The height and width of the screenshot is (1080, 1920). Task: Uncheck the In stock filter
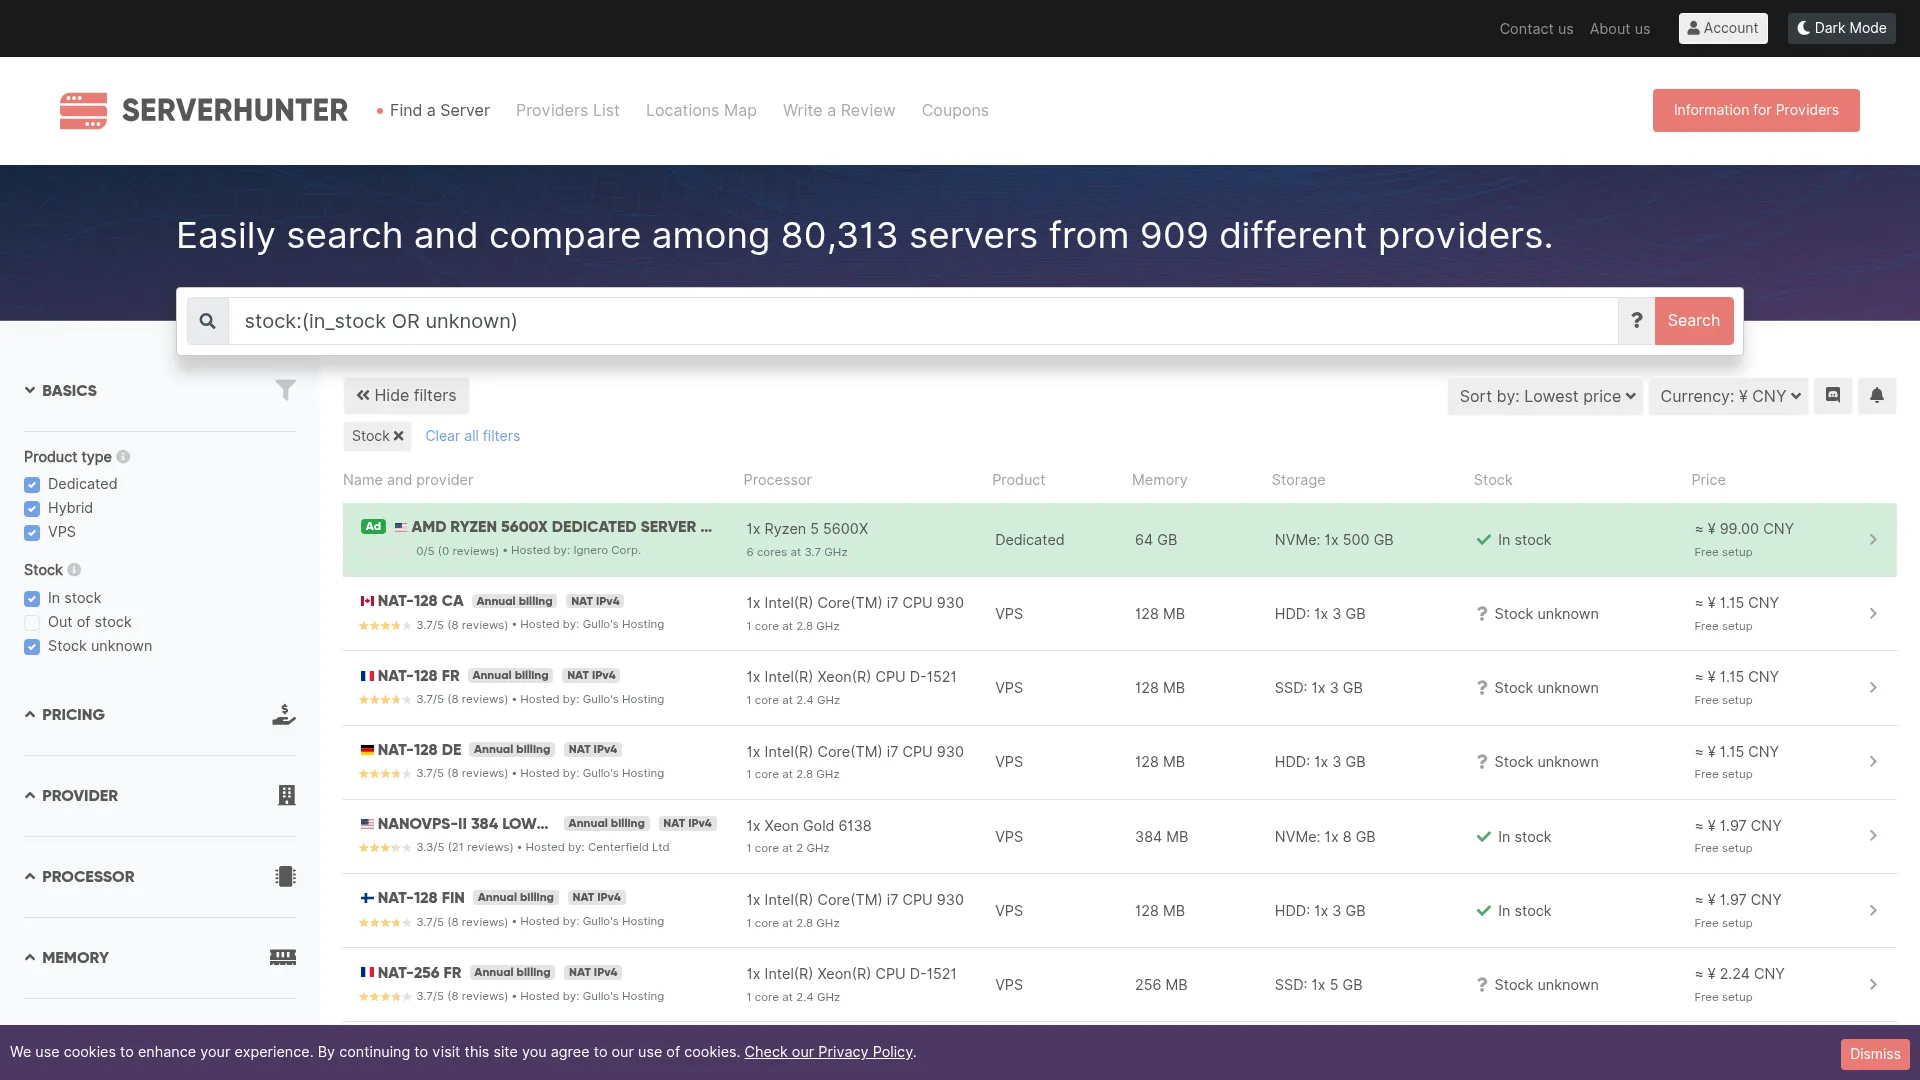32,599
